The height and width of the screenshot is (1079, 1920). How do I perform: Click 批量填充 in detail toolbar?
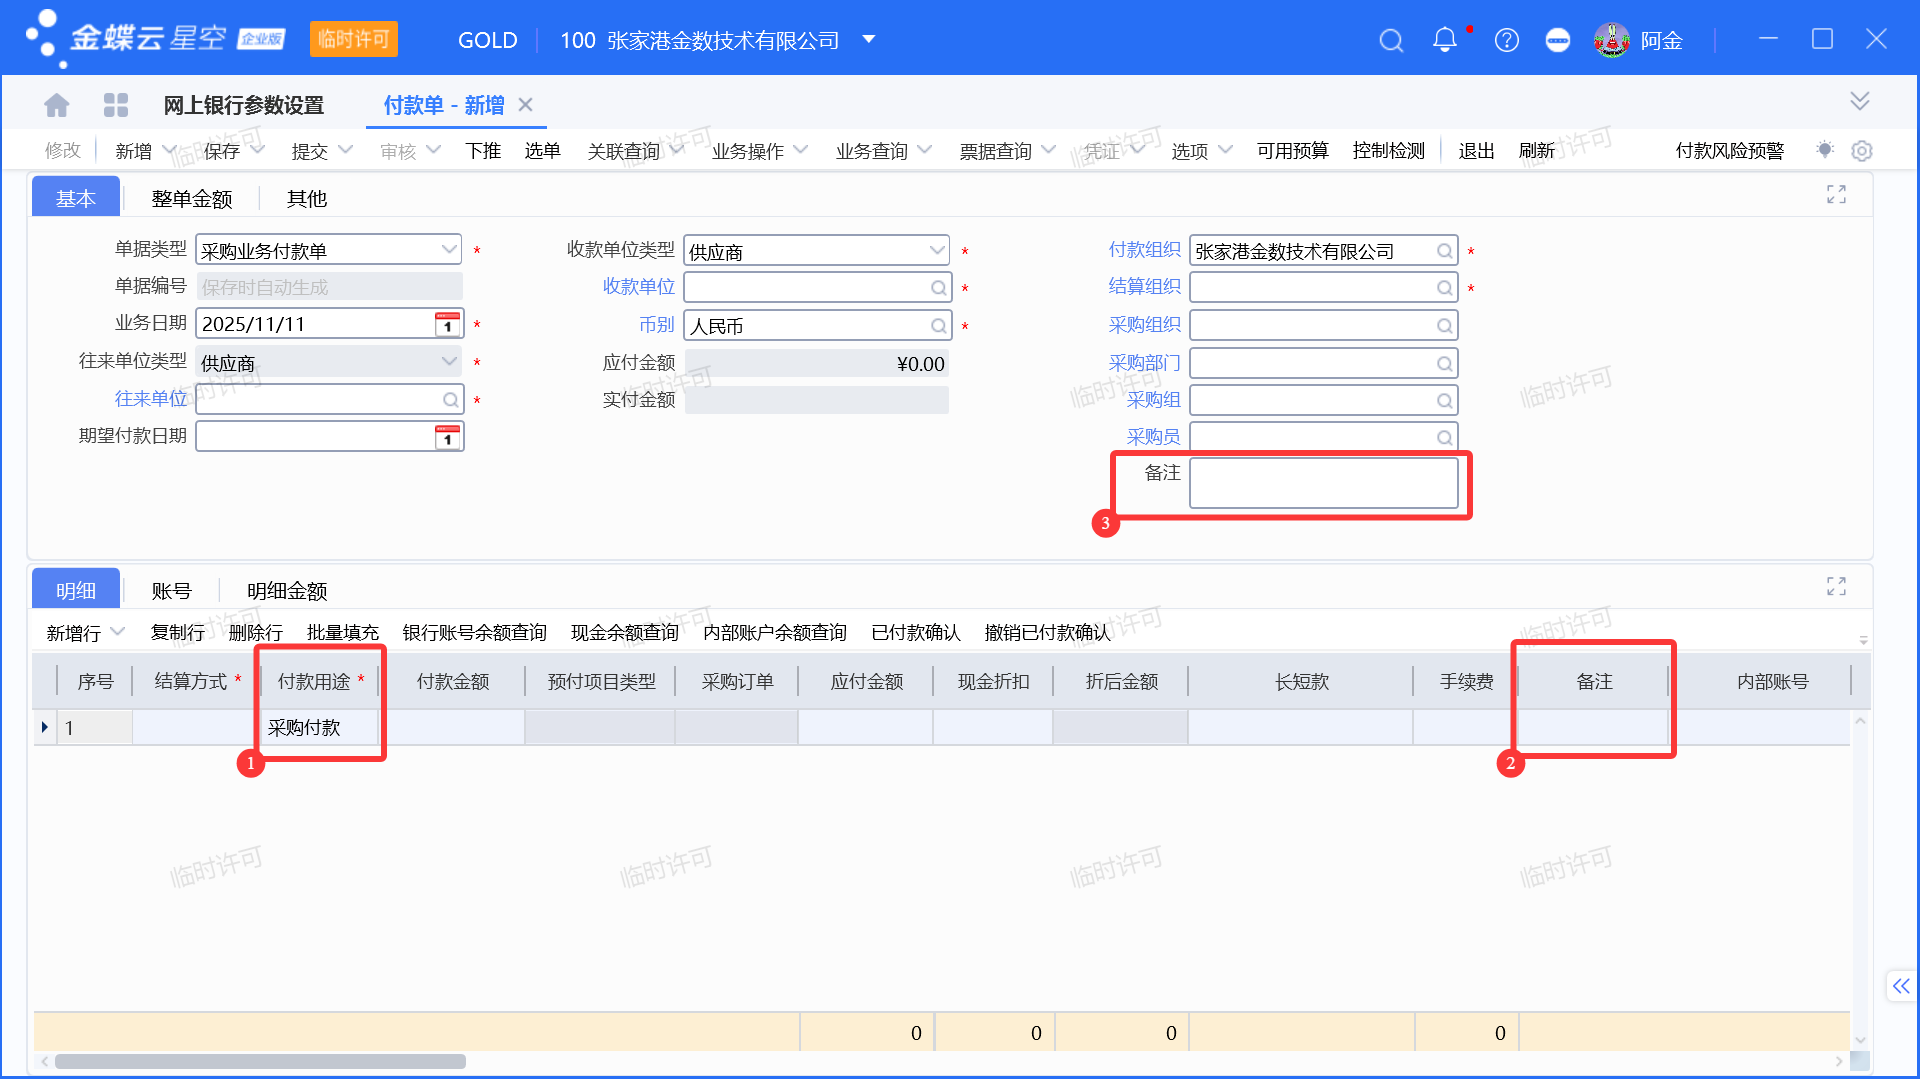[x=342, y=632]
